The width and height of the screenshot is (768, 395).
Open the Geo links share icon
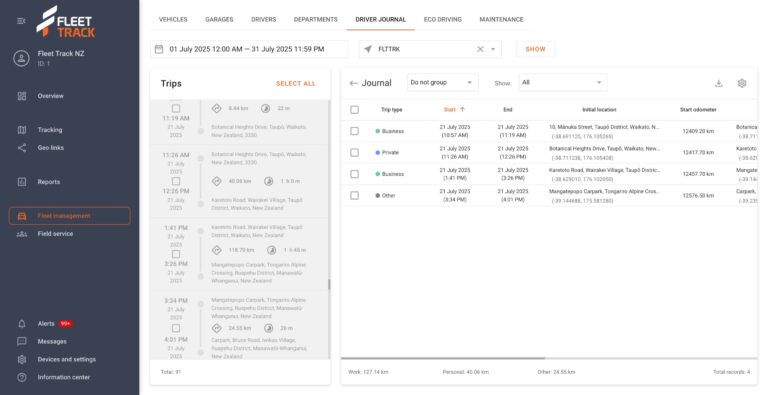(22, 148)
